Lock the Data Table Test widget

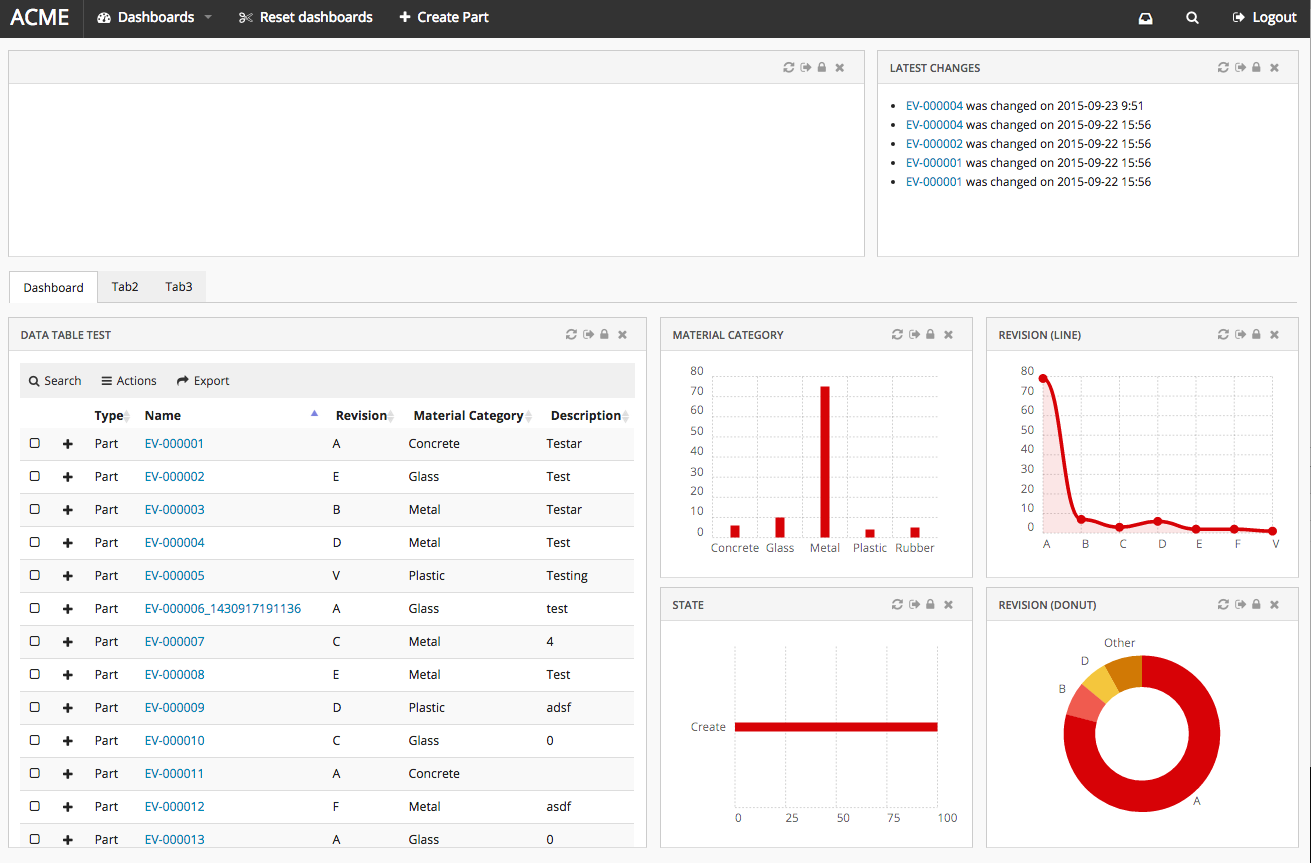coord(604,335)
